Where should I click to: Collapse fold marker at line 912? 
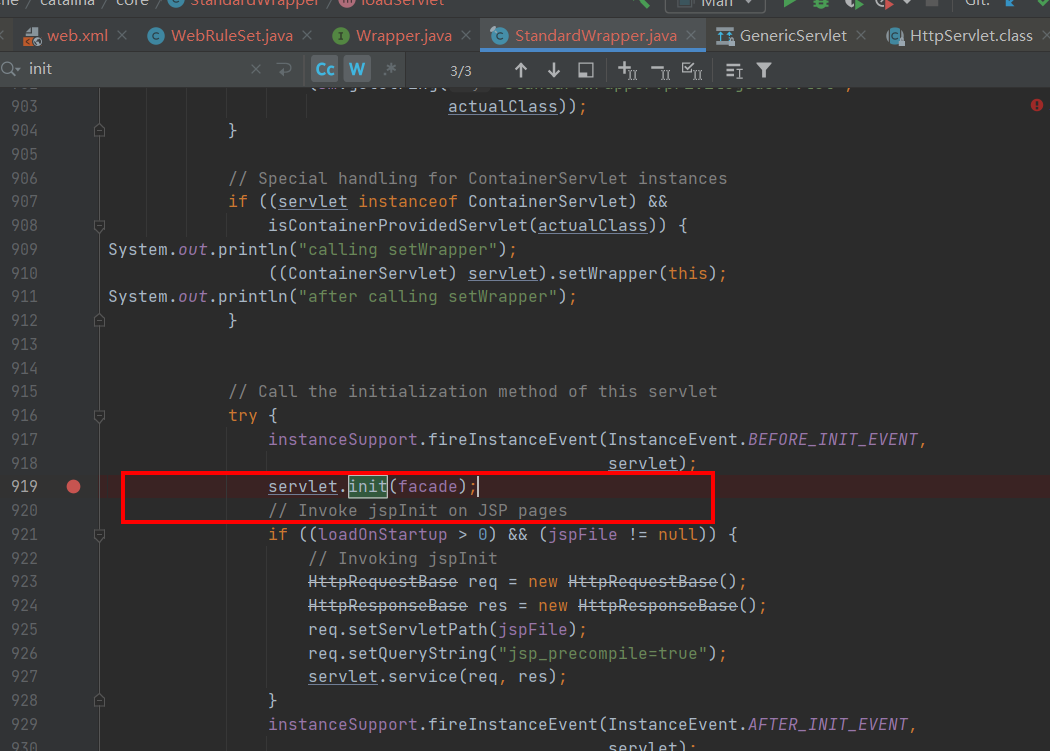point(99,321)
